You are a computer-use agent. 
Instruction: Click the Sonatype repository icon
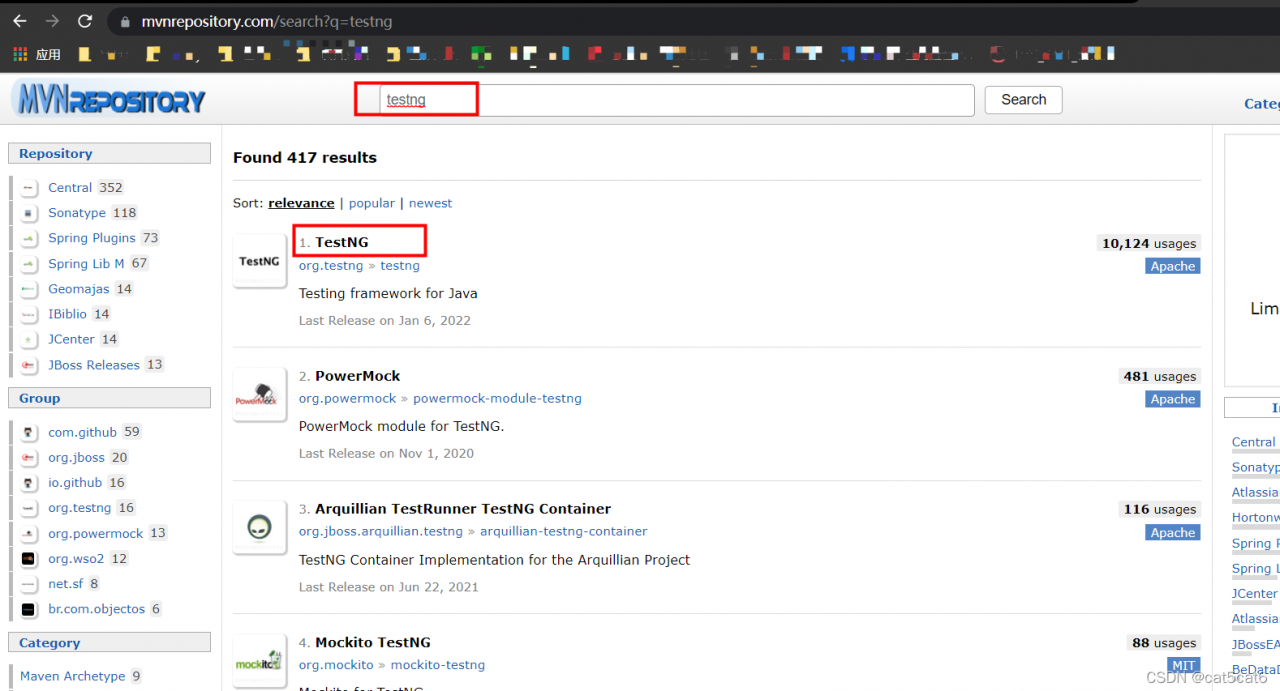click(x=29, y=213)
